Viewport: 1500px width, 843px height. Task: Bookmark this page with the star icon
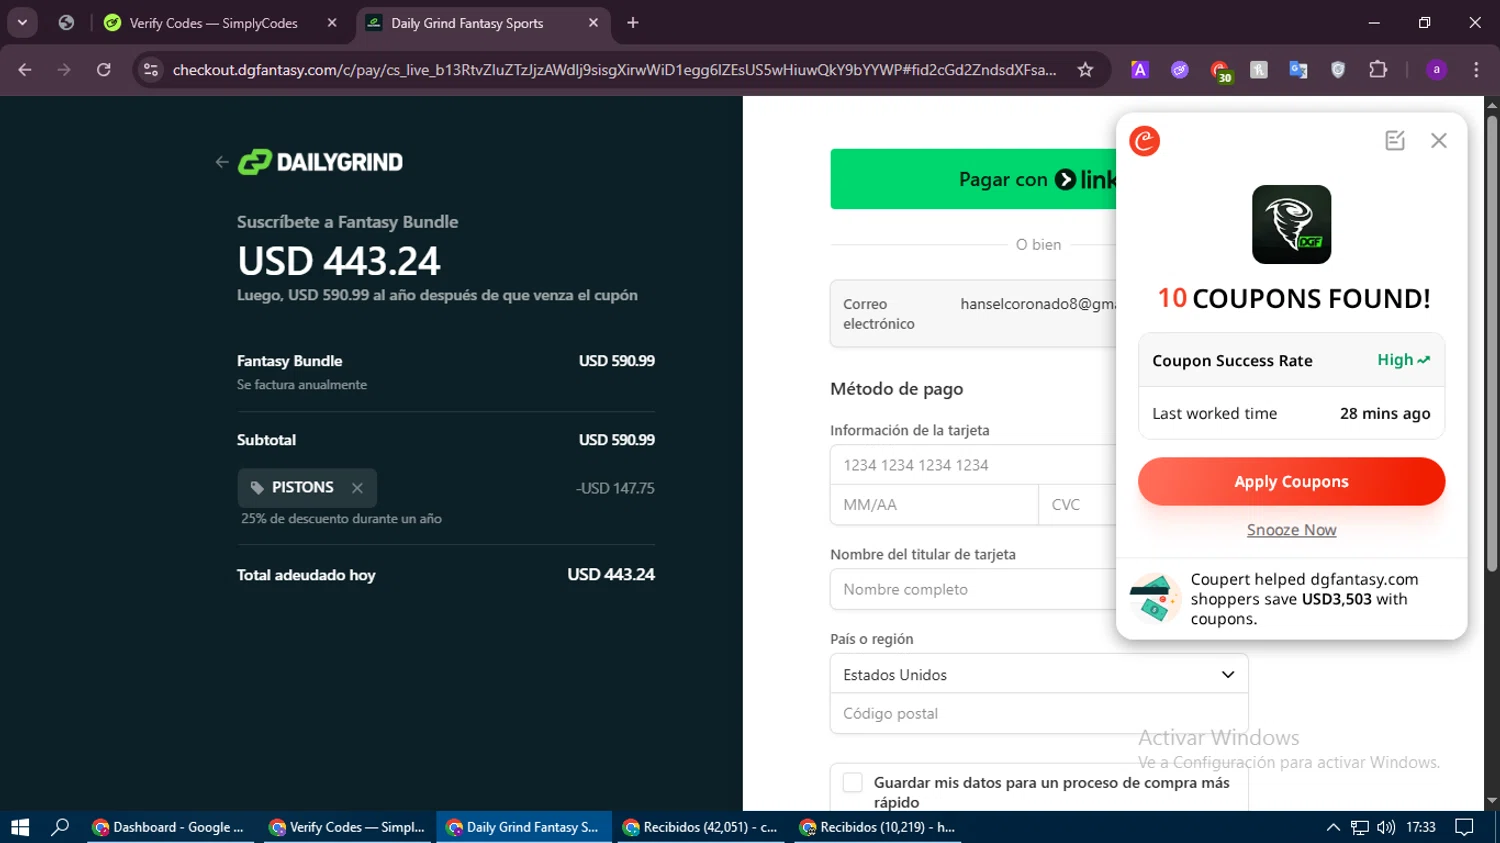[1085, 70]
